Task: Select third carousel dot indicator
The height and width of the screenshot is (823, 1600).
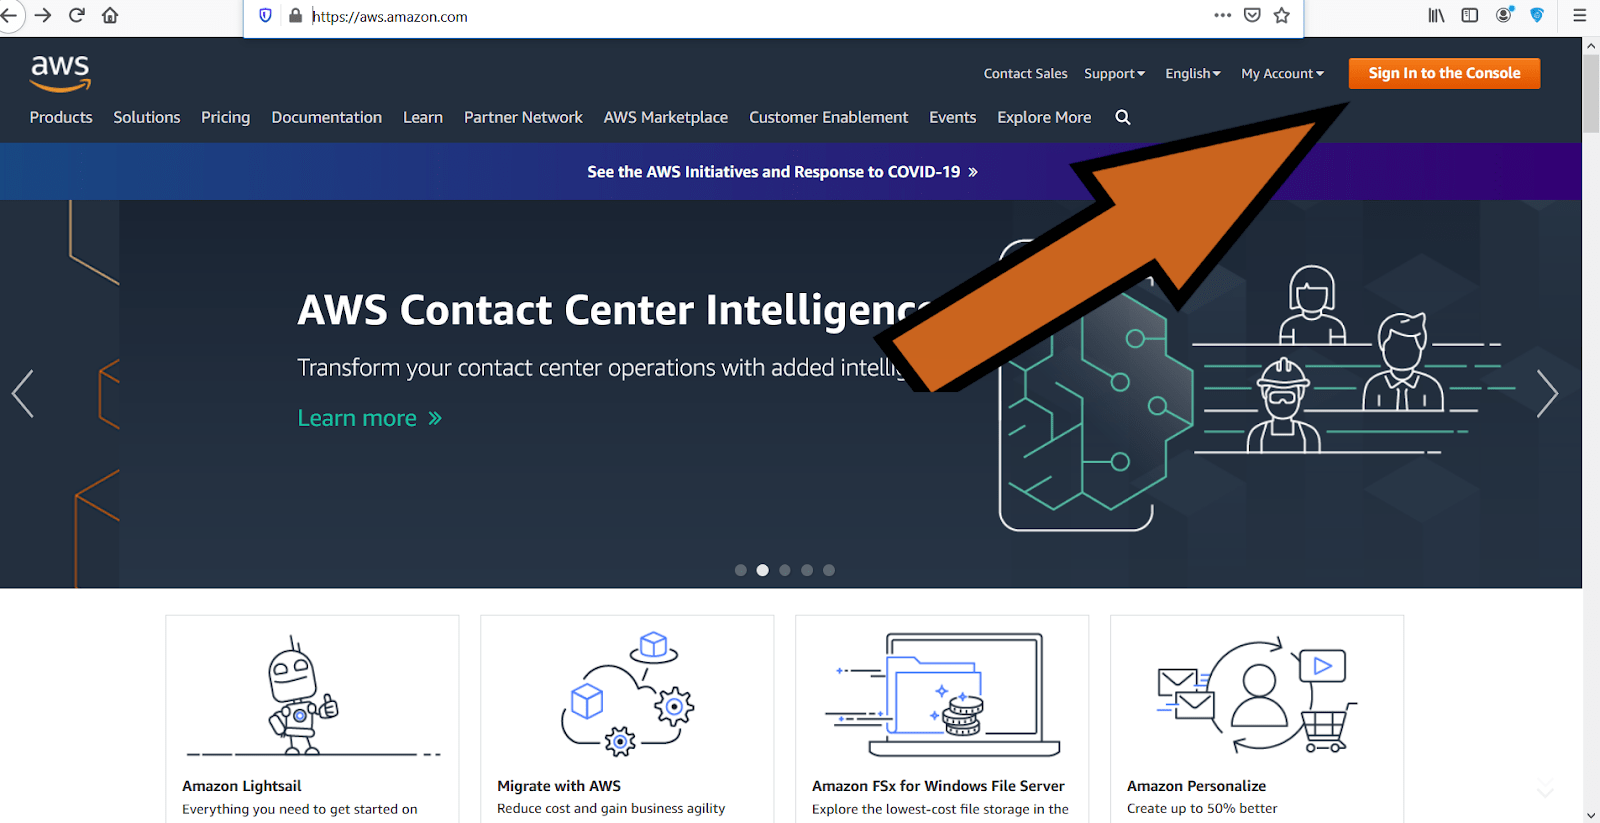Action: pyautogui.click(x=785, y=570)
